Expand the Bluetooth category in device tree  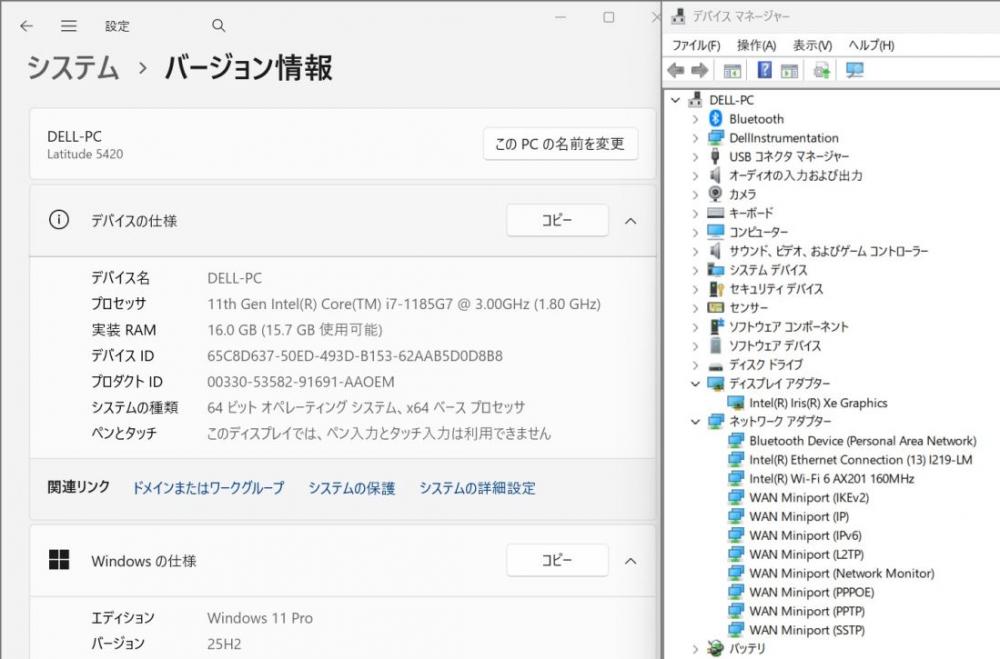[695, 119]
